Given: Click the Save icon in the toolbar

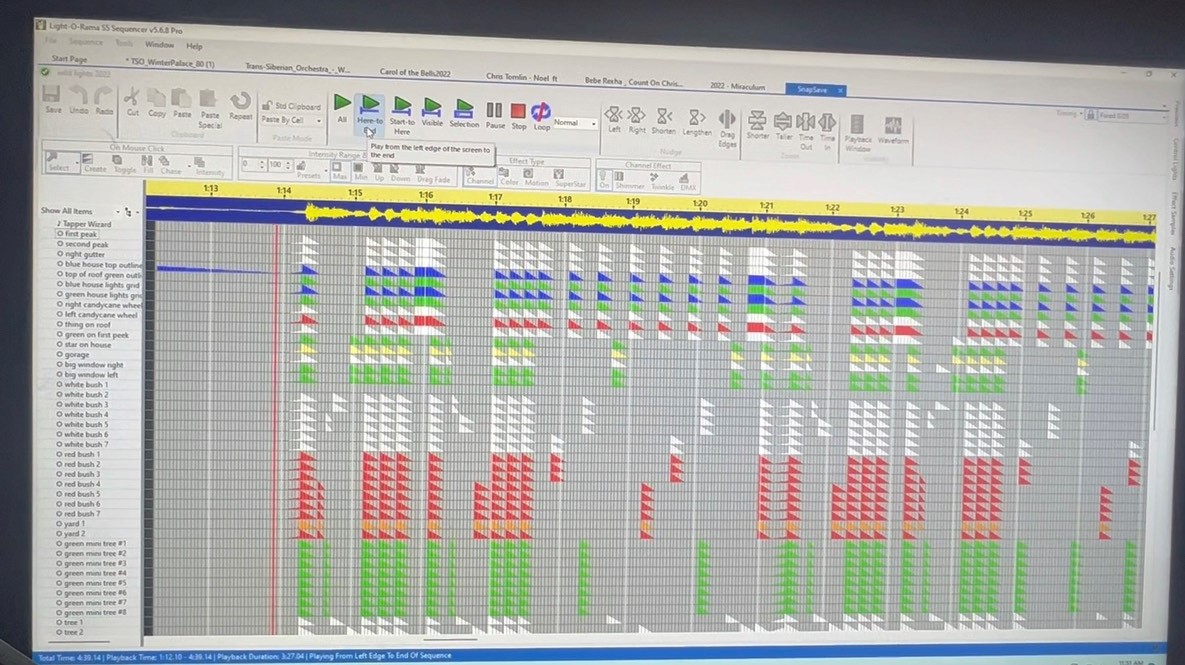Looking at the screenshot, I should [x=52, y=99].
